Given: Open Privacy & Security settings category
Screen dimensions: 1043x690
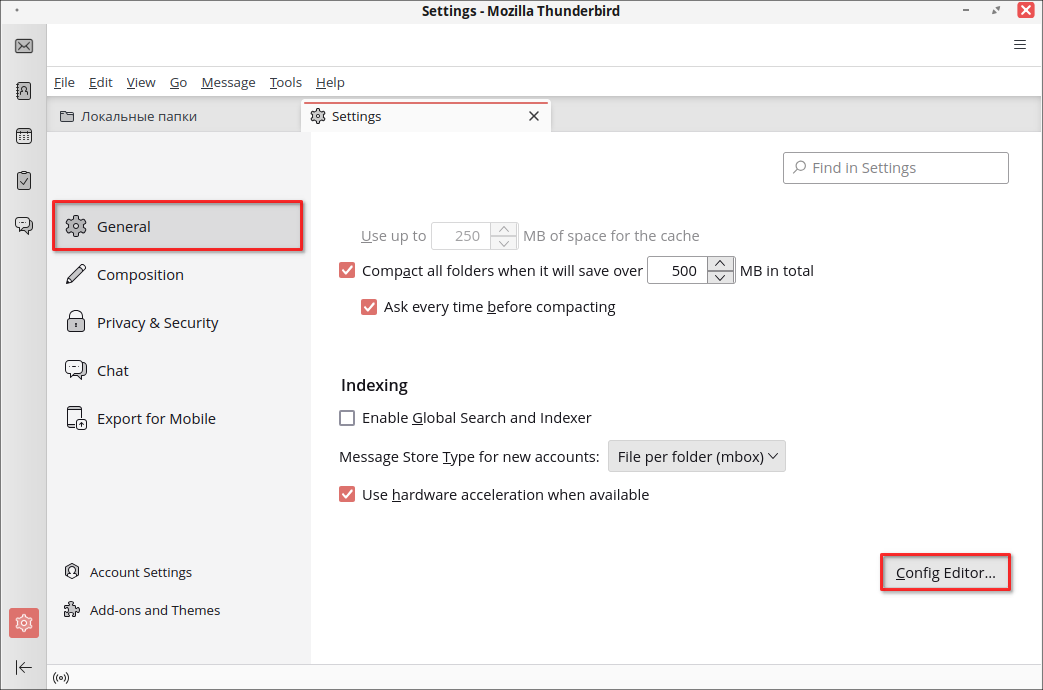Looking at the screenshot, I should tap(178, 323).
